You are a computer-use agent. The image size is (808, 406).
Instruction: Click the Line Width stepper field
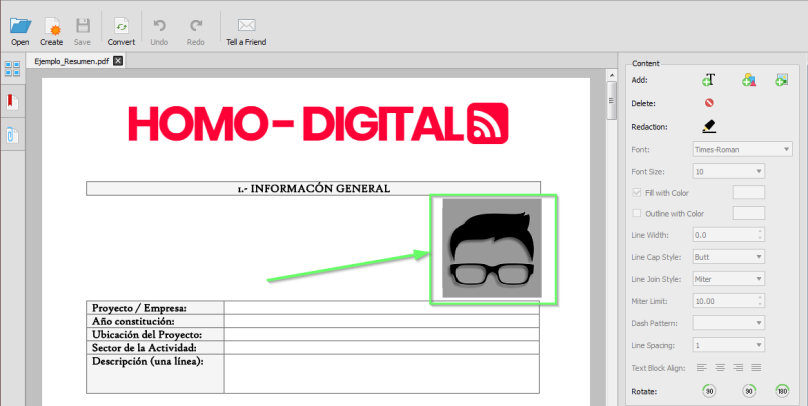[729, 235]
